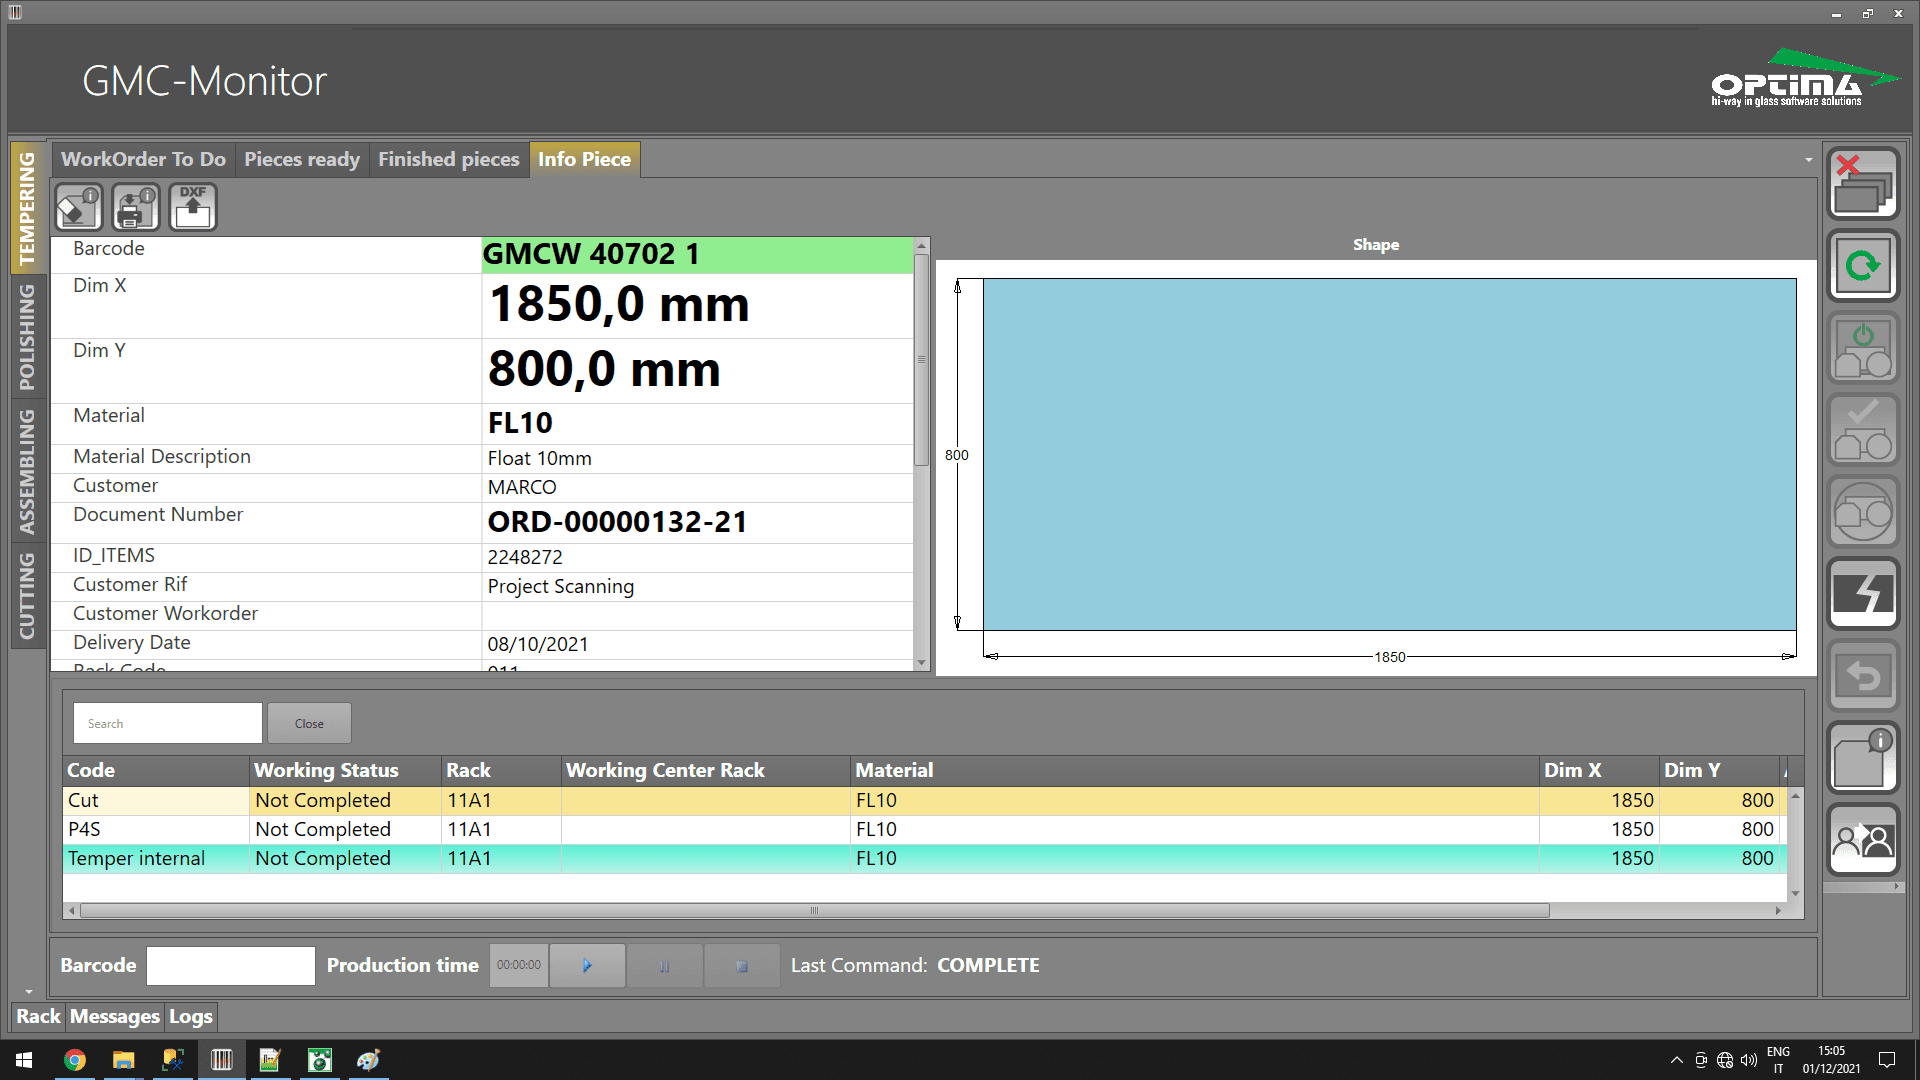Sort by the Working Status column header
This screenshot has width=1920, height=1080.
tap(345, 770)
